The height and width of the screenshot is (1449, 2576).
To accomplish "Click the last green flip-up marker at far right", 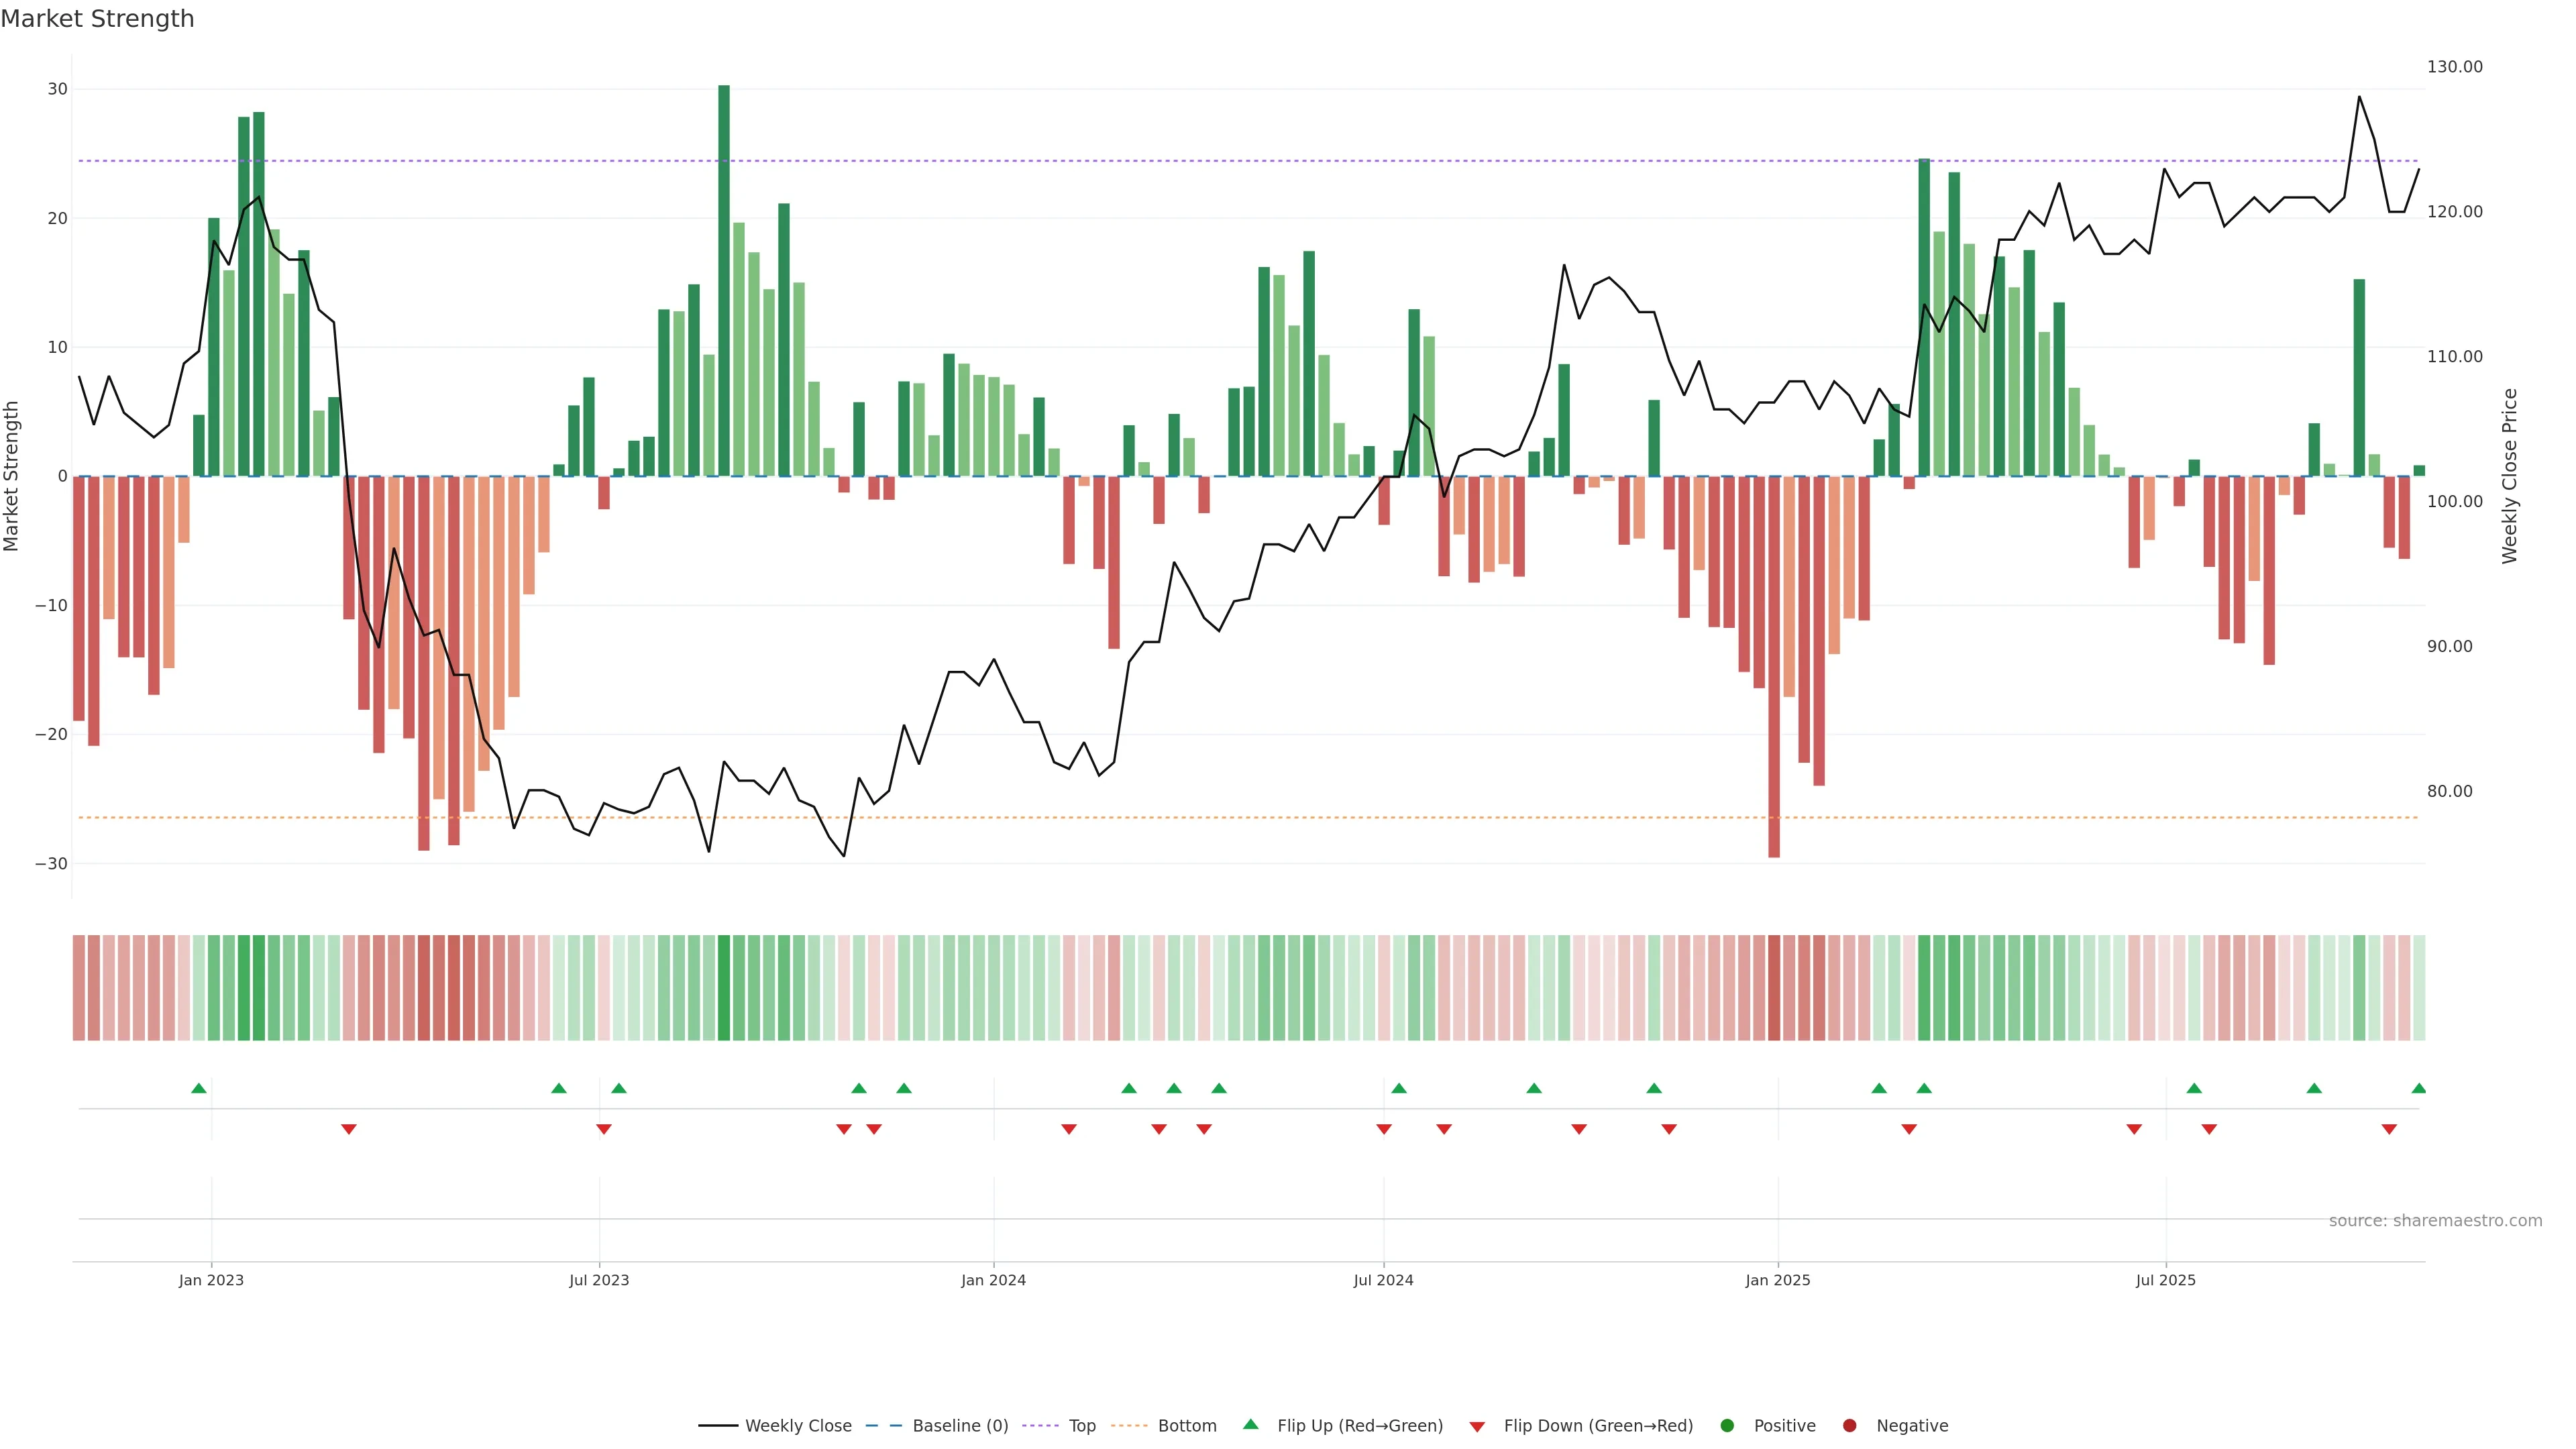I will [x=2418, y=1088].
